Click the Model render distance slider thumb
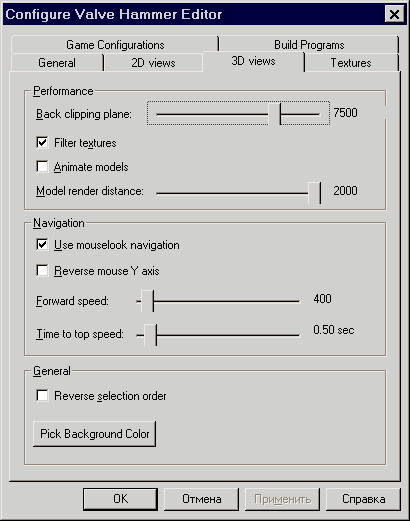410x521 pixels. (x=315, y=193)
